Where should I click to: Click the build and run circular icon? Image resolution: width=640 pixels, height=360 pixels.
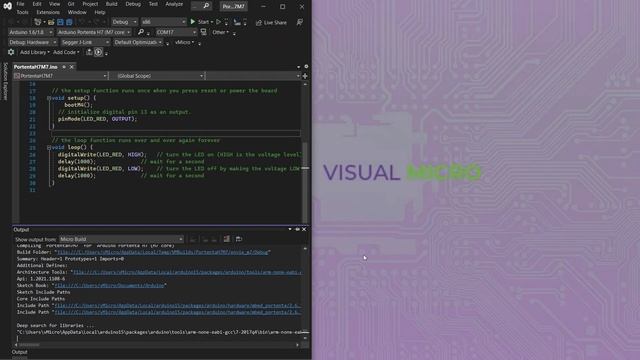98,52
